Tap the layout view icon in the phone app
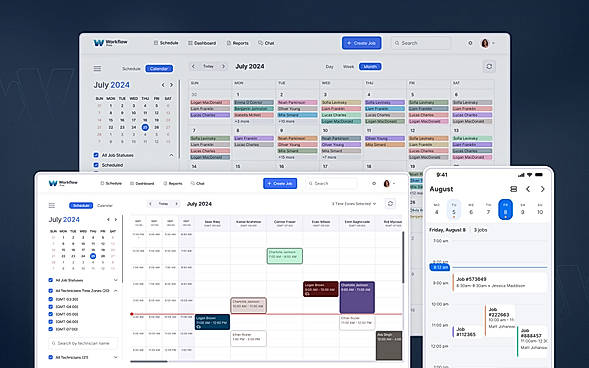This screenshot has height=368, width=589. pyautogui.click(x=513, y=189)
